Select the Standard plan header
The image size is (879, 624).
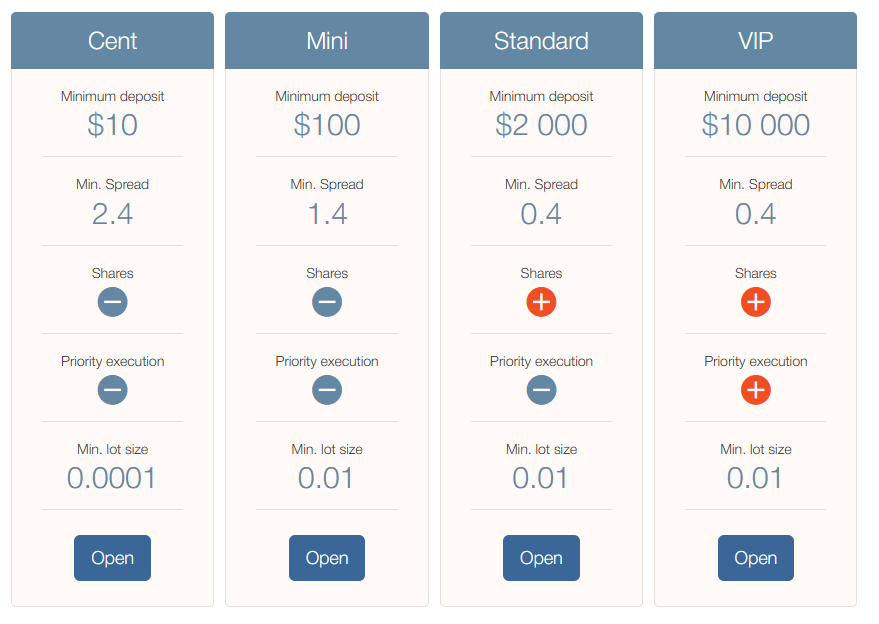[541, 40]
